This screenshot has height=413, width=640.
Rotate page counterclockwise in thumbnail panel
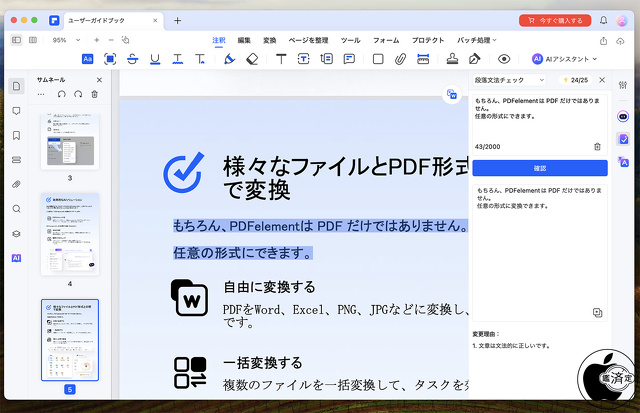pos(61,94)
